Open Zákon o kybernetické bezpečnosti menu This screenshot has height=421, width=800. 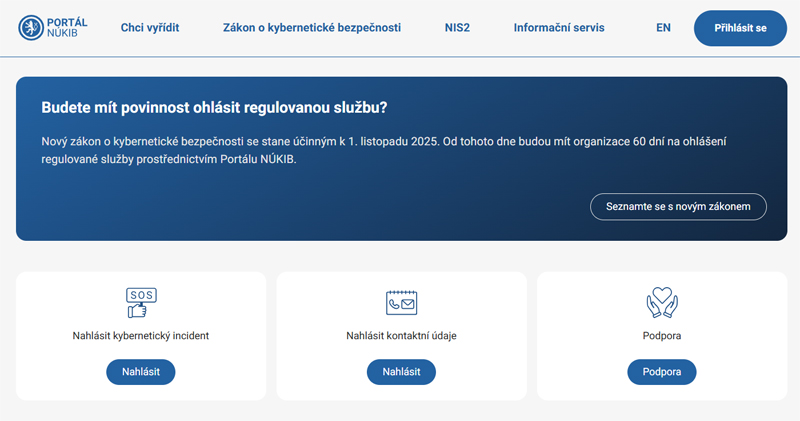click(x=312, y=28)
